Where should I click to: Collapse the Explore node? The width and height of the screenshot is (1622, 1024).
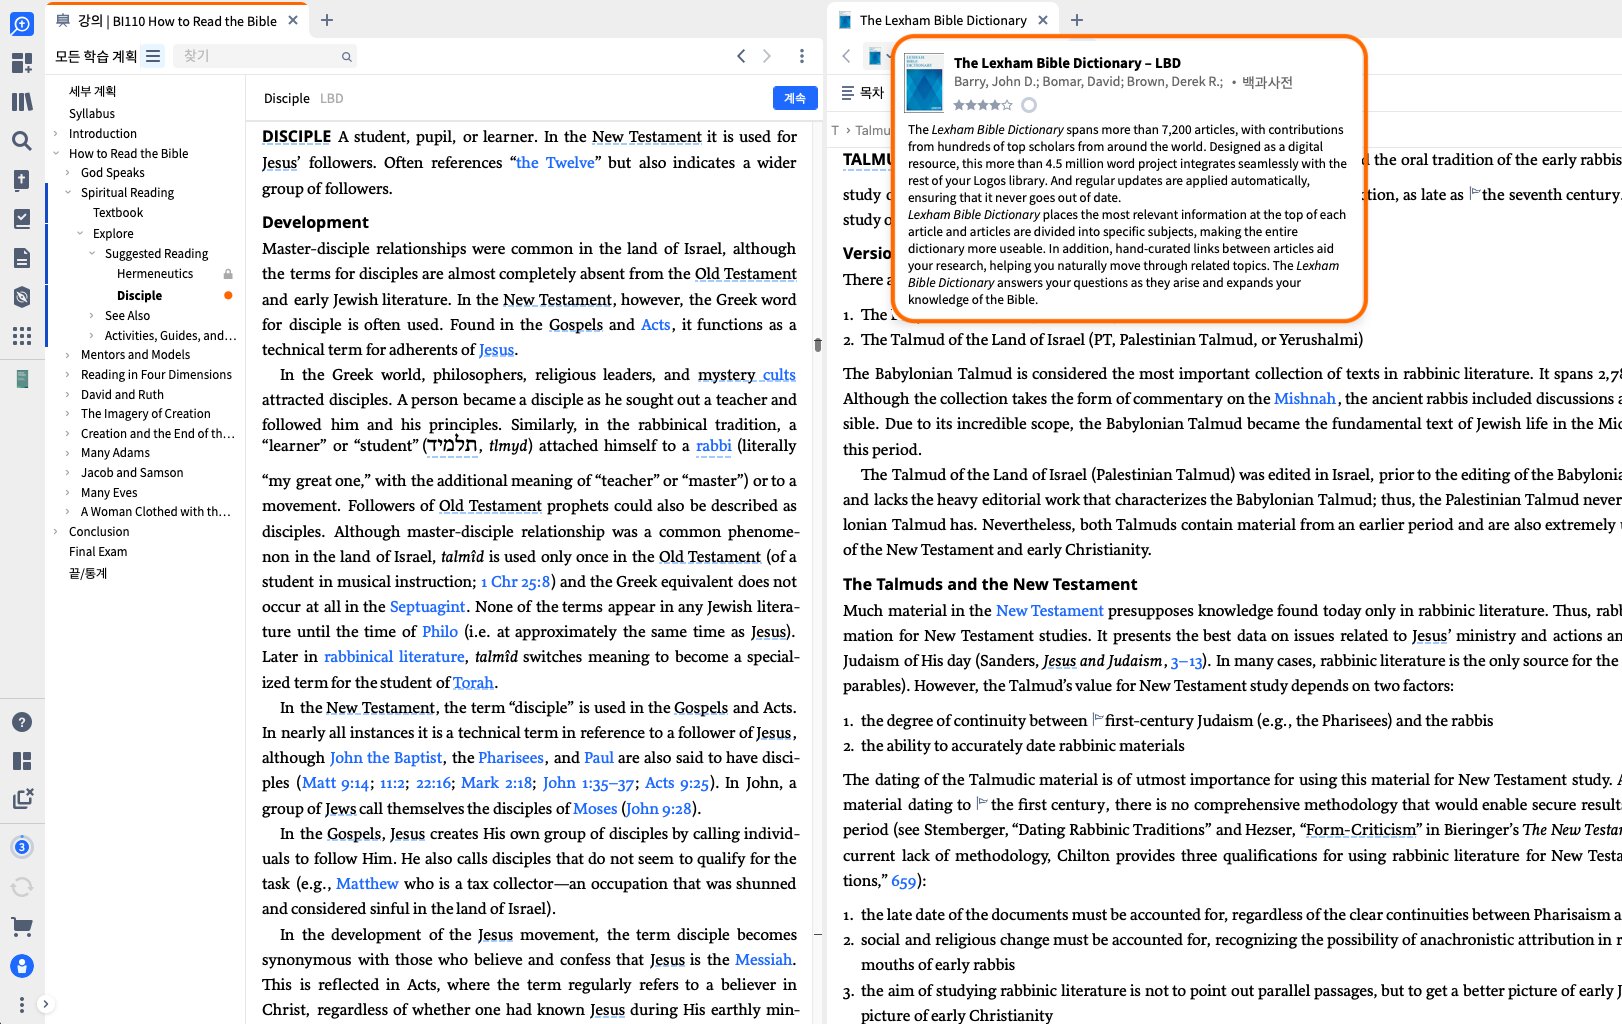click(x=80, y=234)
